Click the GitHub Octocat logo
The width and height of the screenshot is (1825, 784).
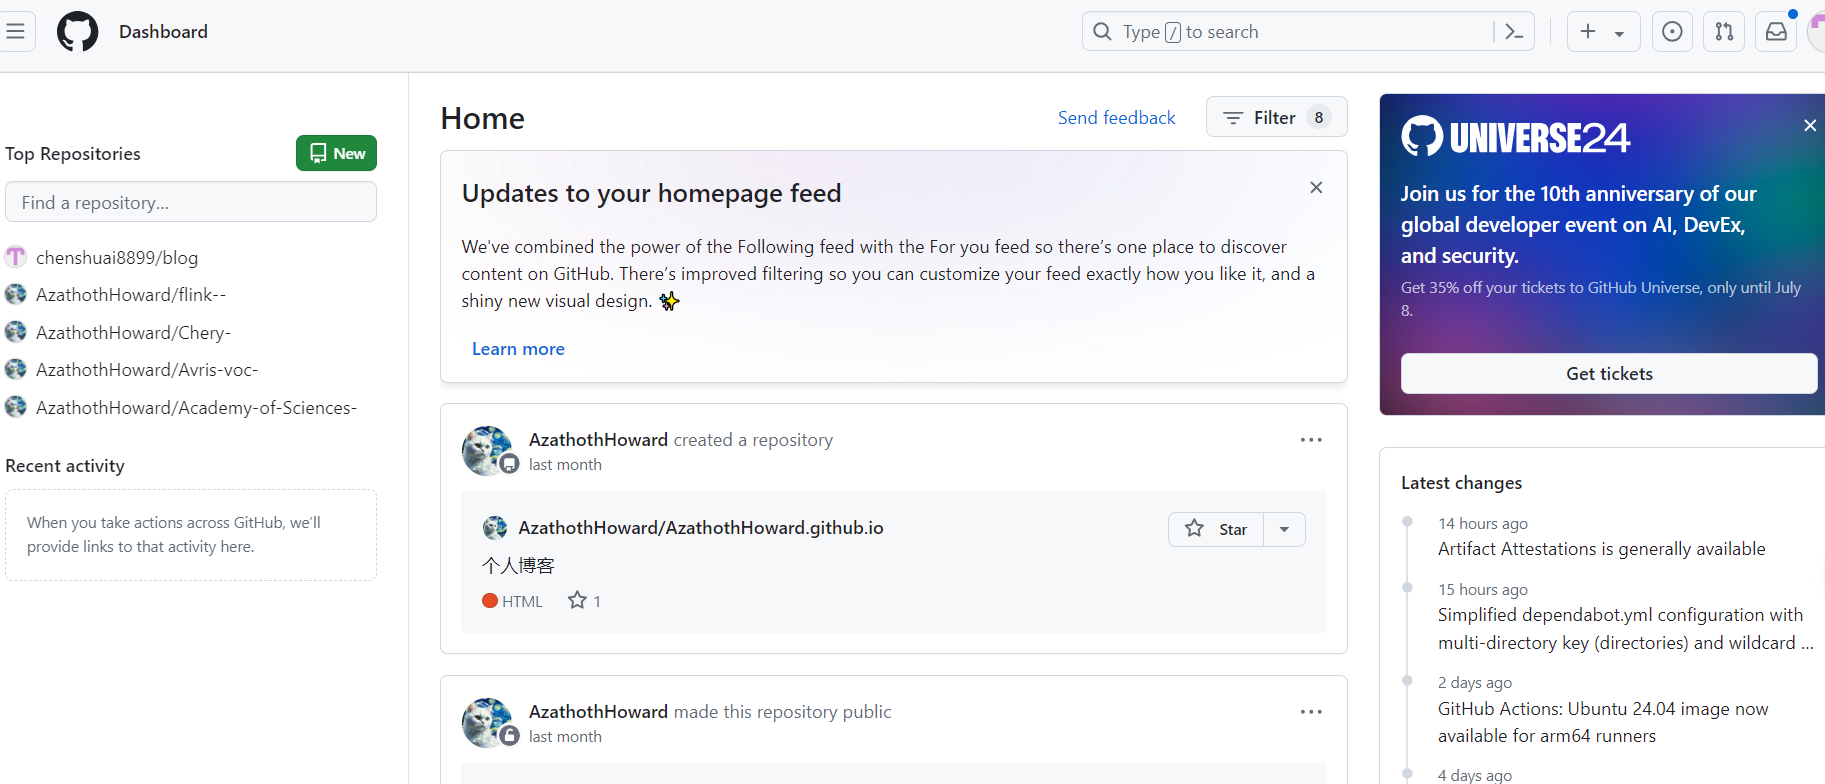[x=78, y=32]
